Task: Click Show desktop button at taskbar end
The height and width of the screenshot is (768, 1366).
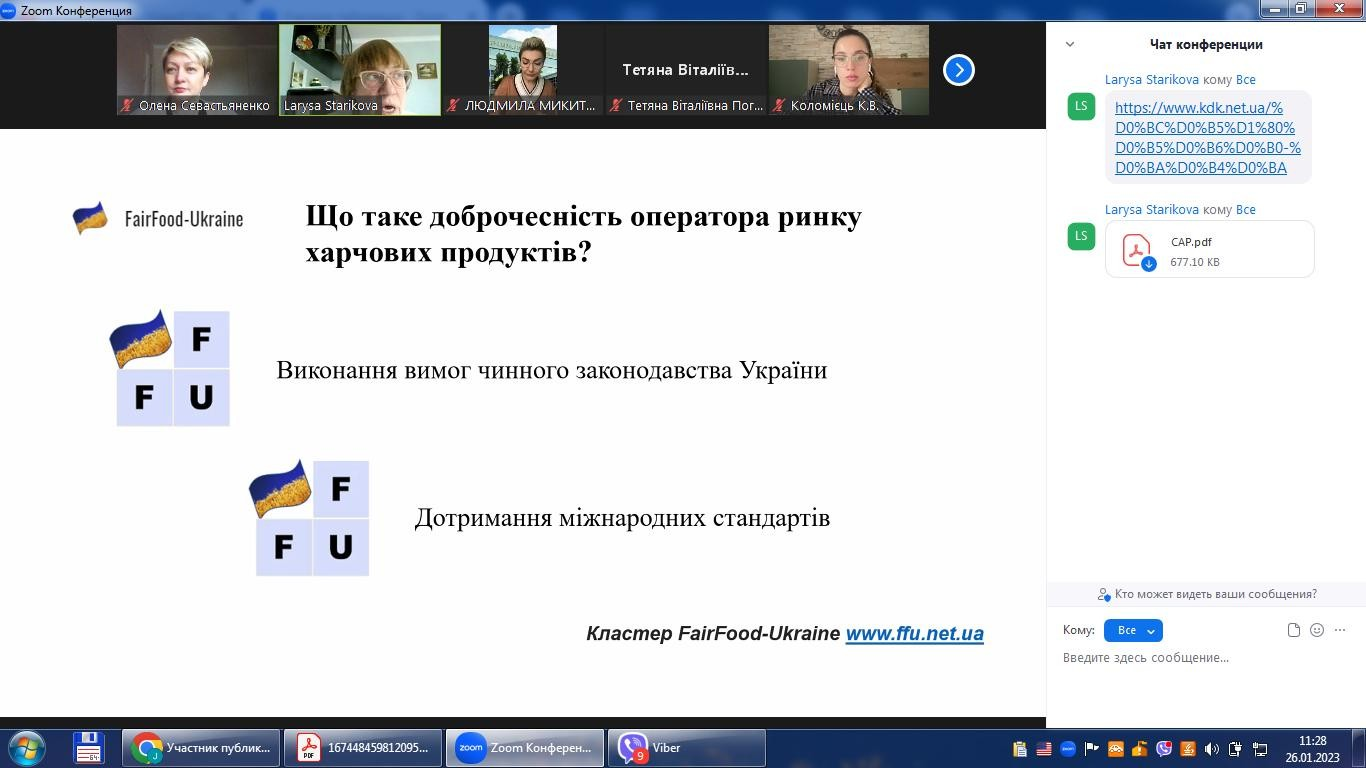Action: (x=1359, y=748)
